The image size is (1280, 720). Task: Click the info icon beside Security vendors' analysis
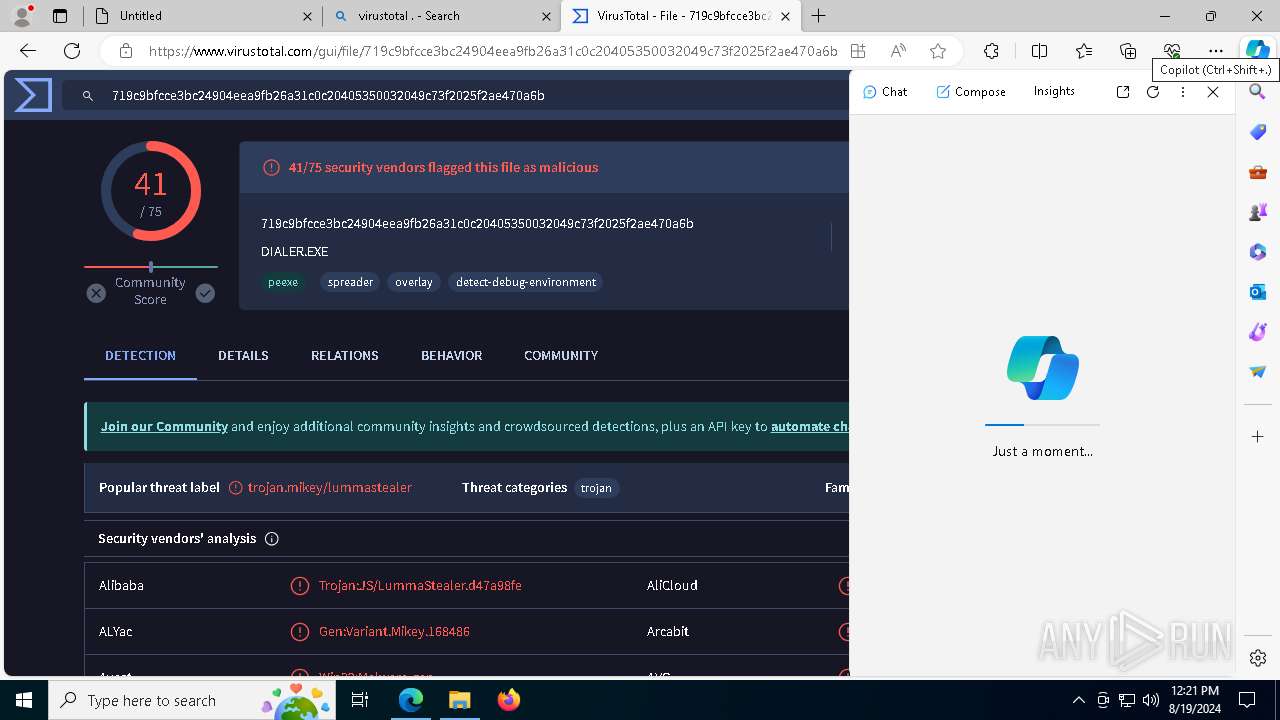(x=271, y=538)
